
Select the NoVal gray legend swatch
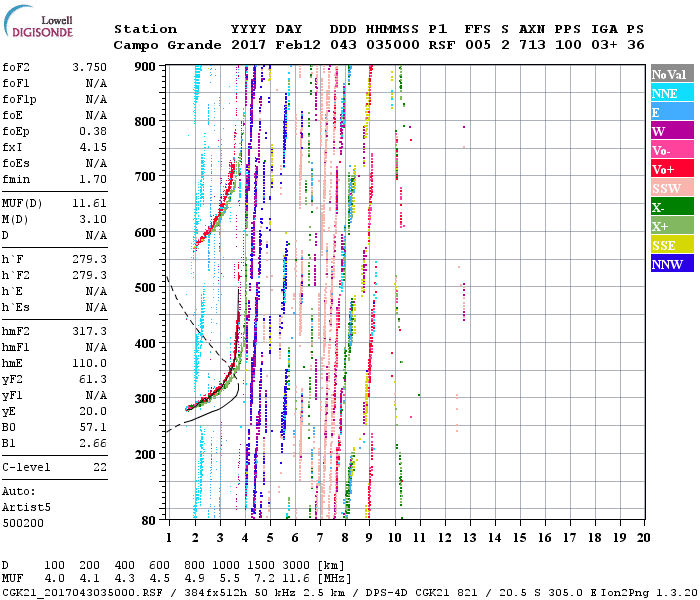tap(671, 74)
